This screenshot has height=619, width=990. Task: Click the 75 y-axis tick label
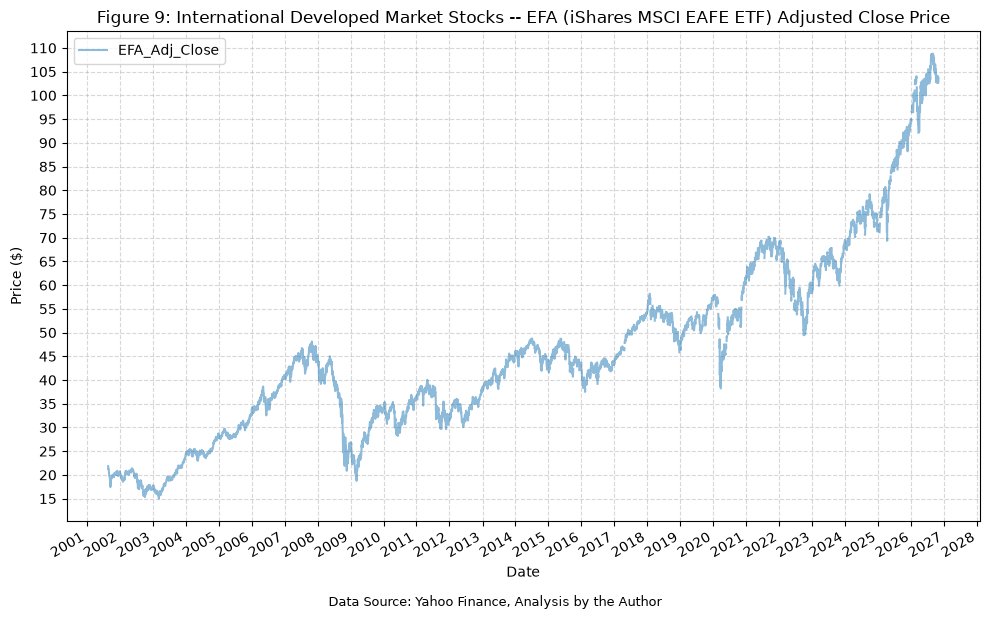(47, 215)
